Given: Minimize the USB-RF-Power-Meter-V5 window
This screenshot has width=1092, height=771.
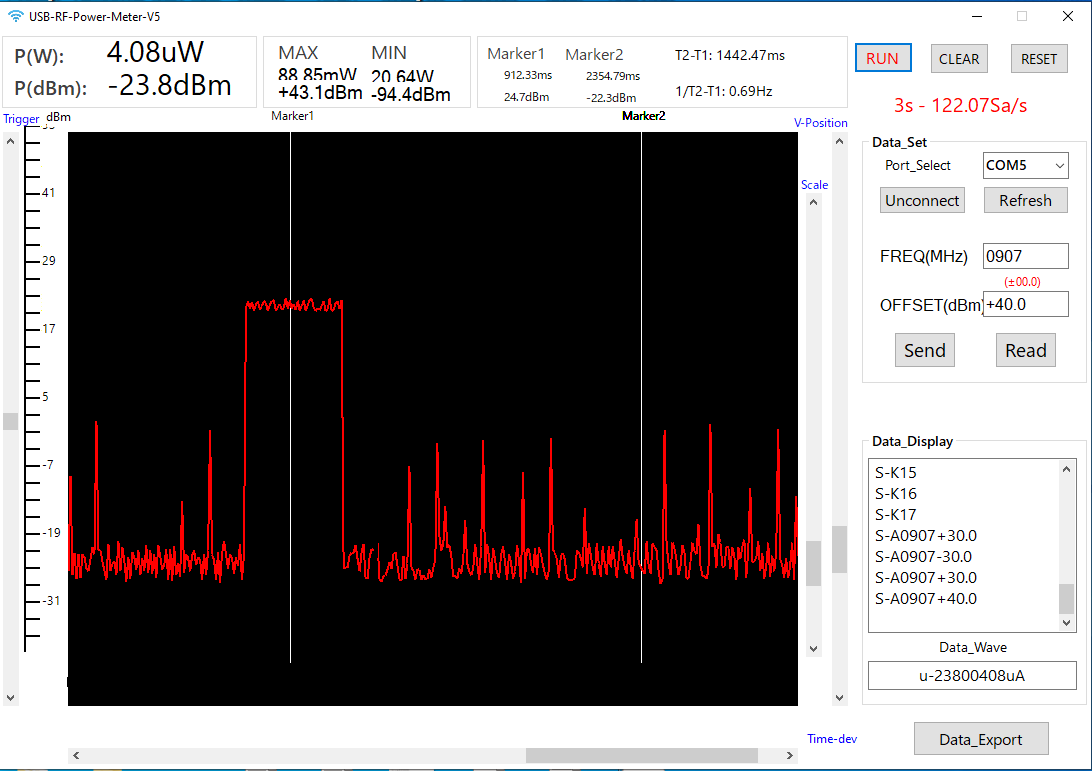Looking at the screenshot, I should coord(977,16).
